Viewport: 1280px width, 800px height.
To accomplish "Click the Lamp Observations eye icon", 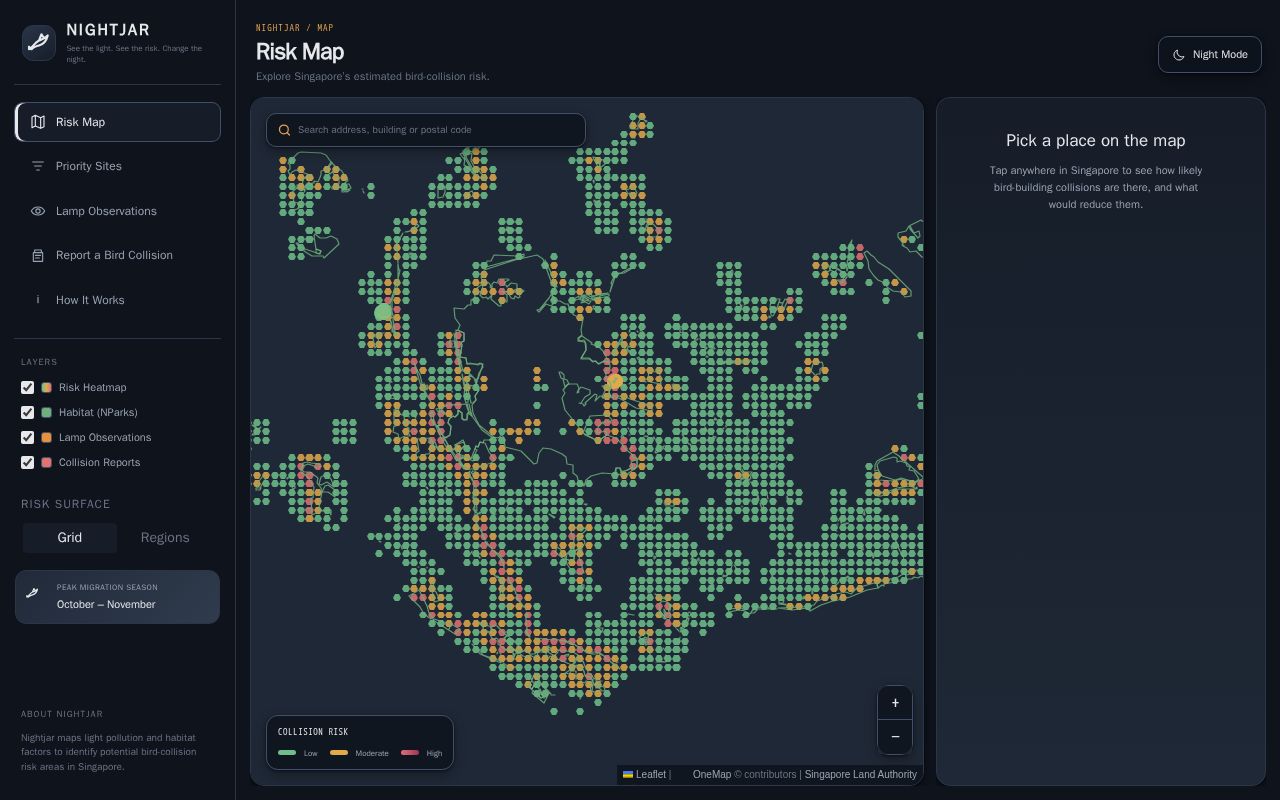I will click(38, 211).
